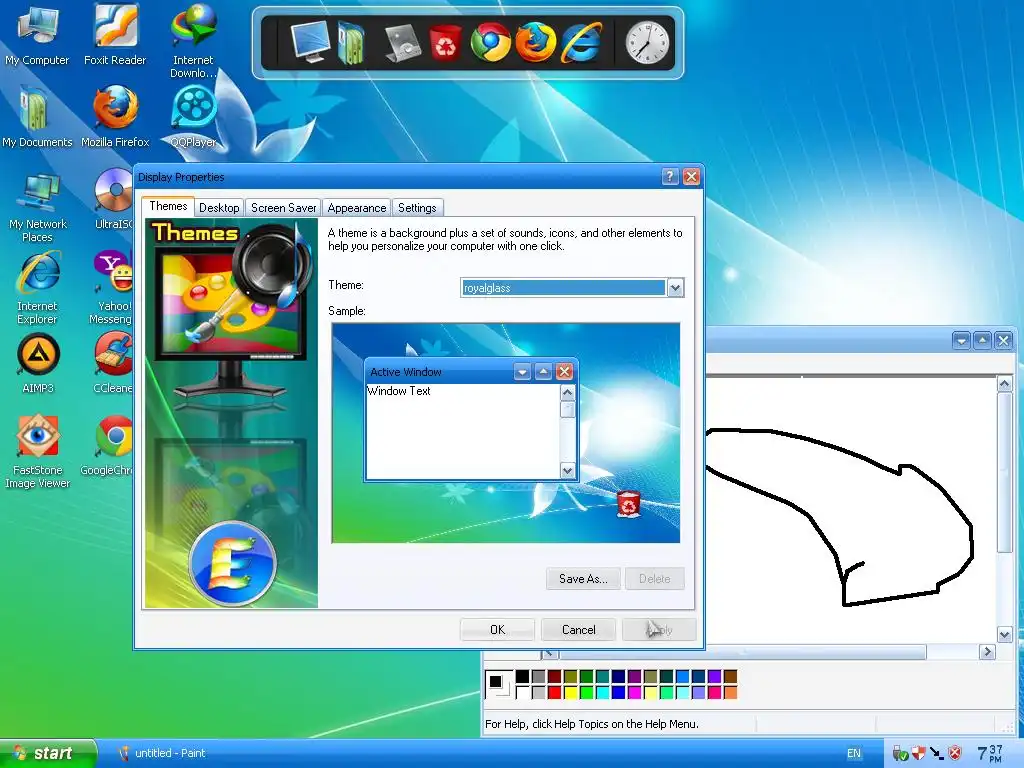Launch Internet Explorer from desktop icon
Viewport: 1024px width, 768px height.
tap(37, 289)
